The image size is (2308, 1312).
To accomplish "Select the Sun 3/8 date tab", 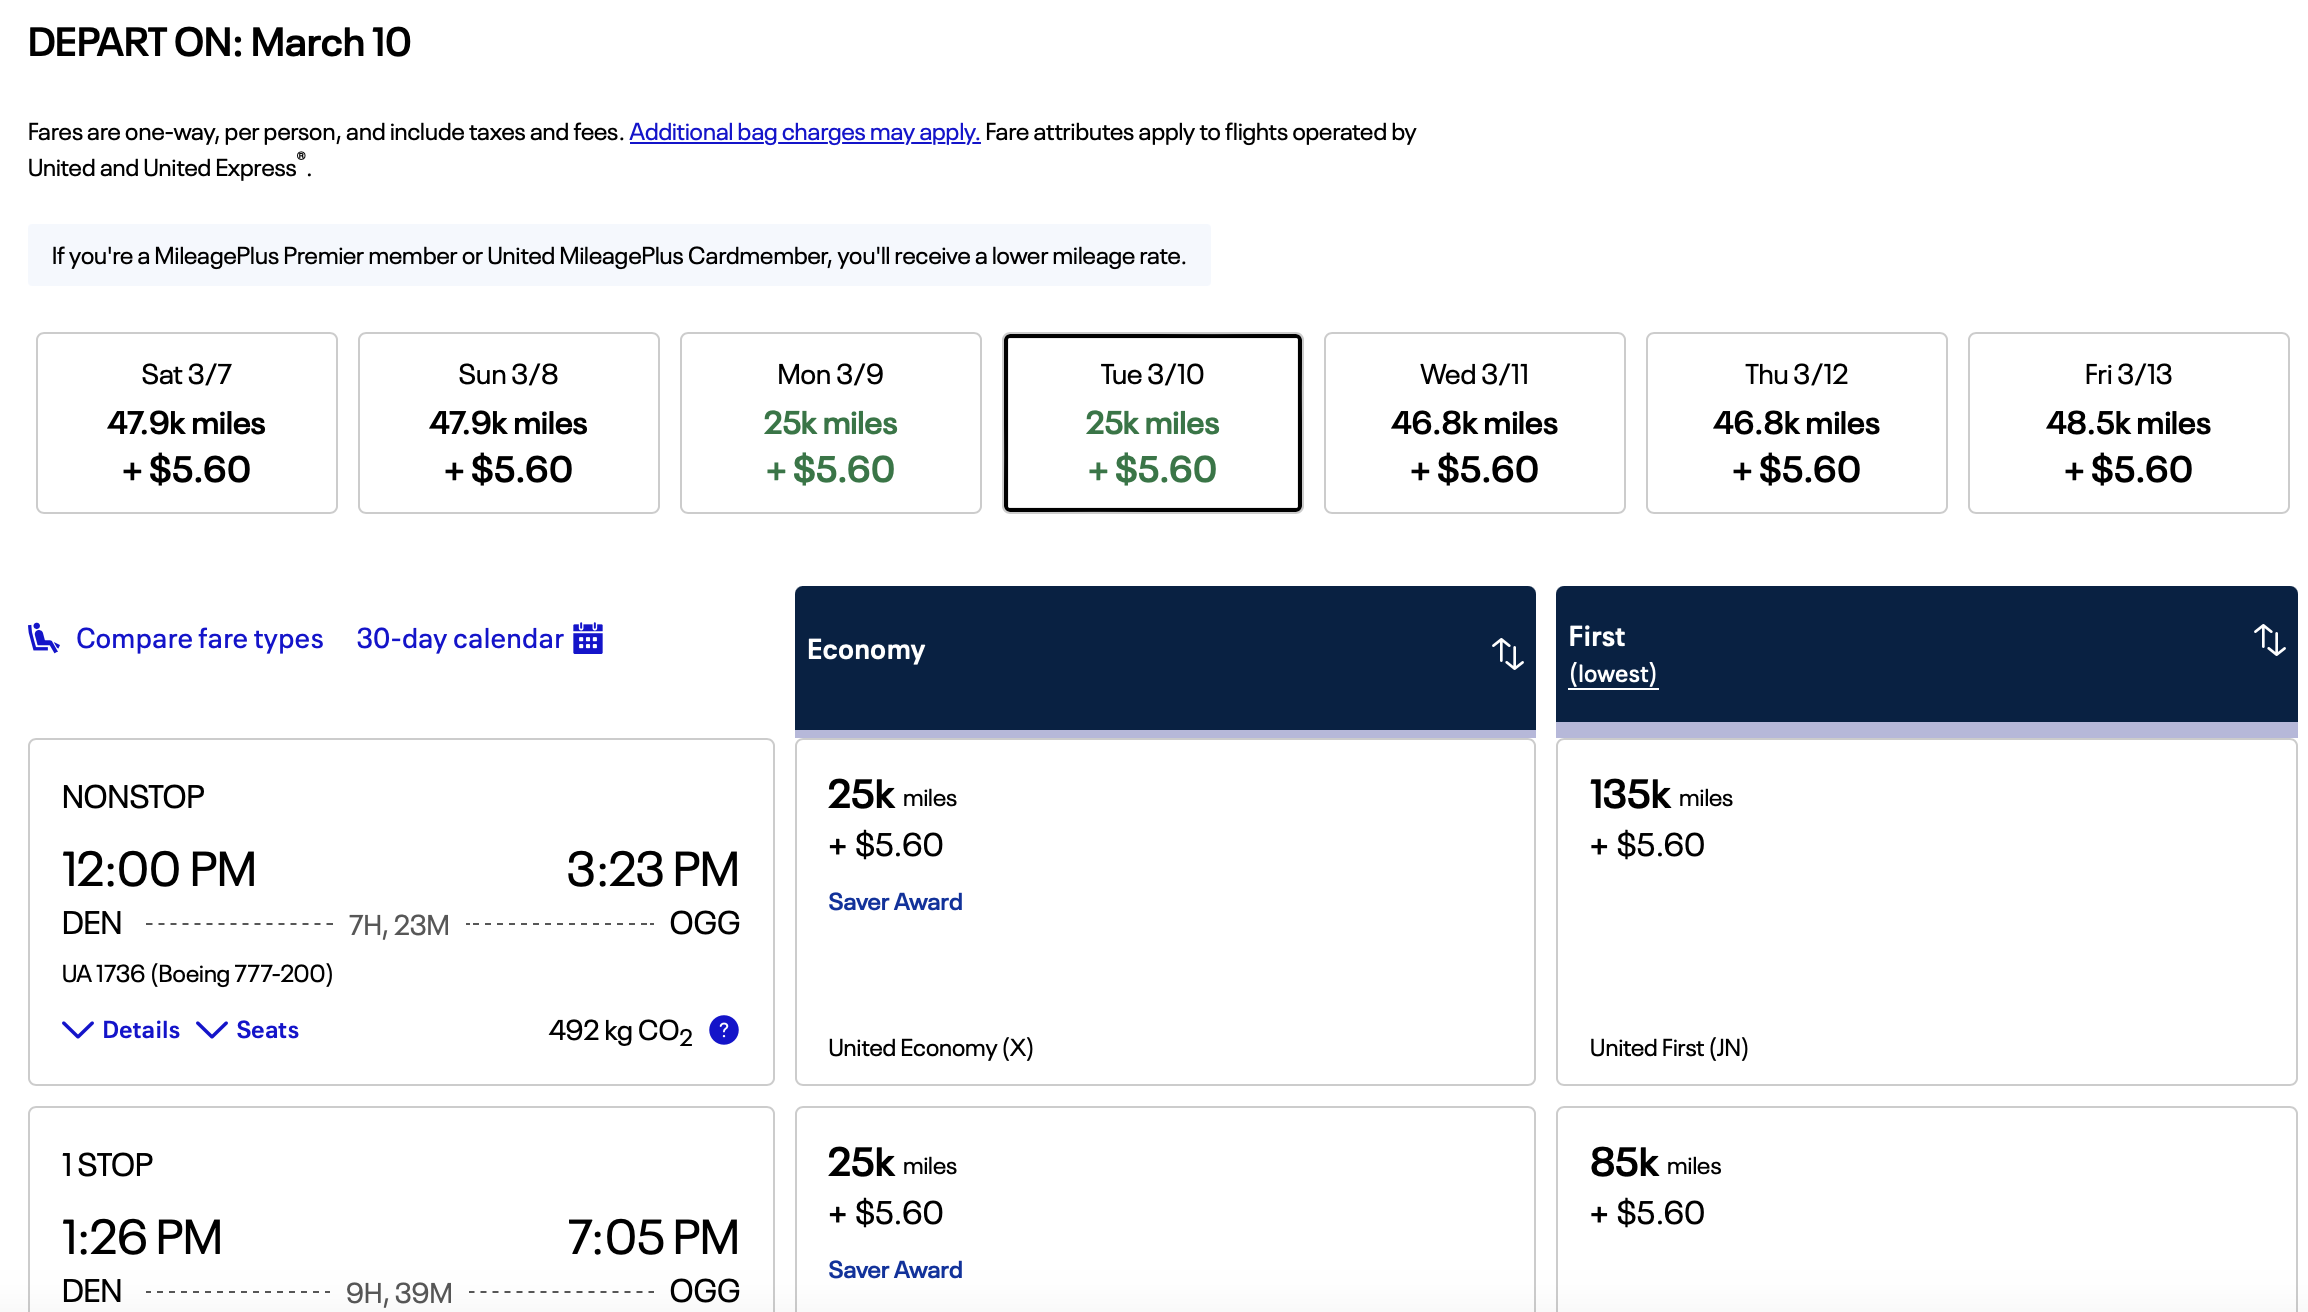I will point(509,423).
